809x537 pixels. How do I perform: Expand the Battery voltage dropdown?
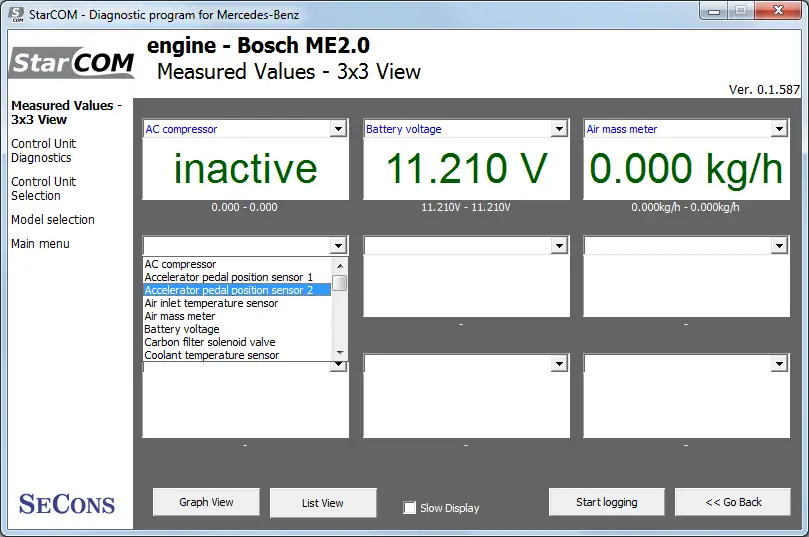(559, 128)
